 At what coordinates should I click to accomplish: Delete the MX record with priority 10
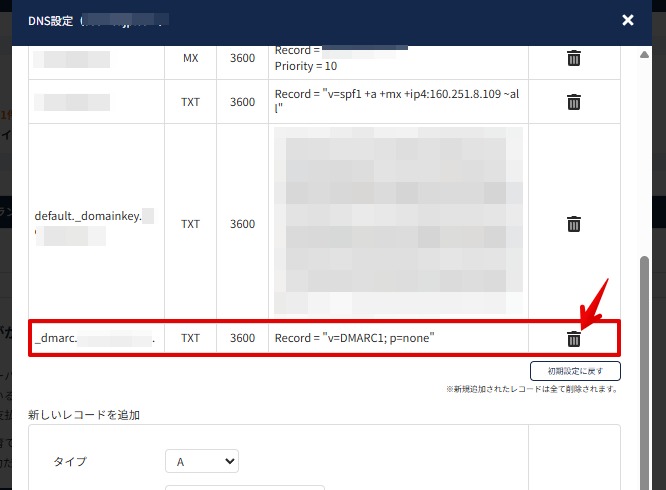(574, 59)
